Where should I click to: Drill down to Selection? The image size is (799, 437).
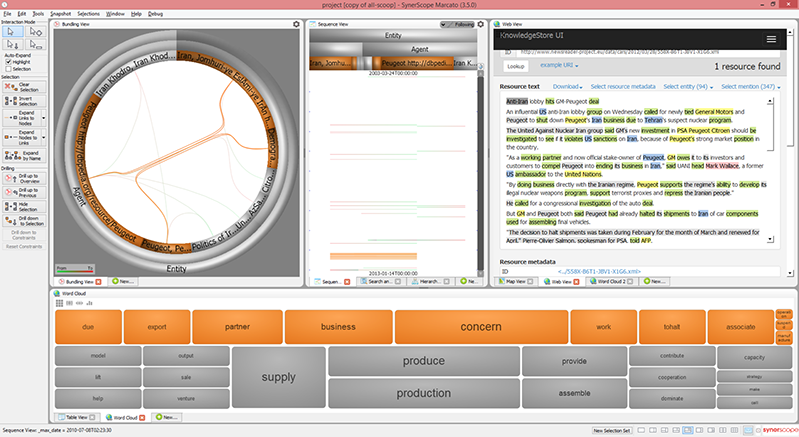click(x=24, y=221)
